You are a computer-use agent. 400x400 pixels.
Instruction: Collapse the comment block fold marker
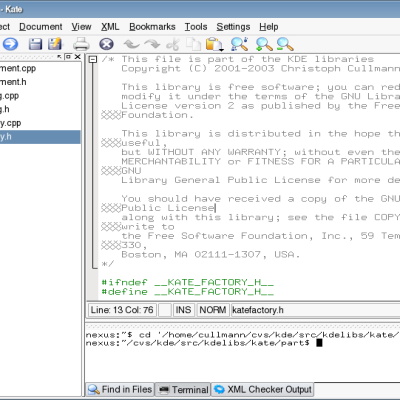point(93,60)
